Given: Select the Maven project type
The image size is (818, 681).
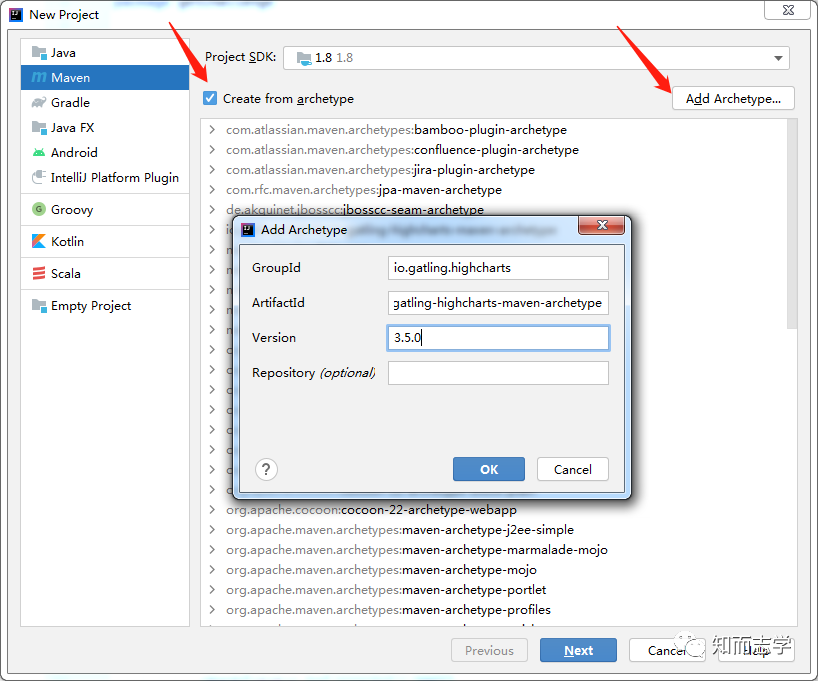Looking at the screenshot, I should coord(105,78).
